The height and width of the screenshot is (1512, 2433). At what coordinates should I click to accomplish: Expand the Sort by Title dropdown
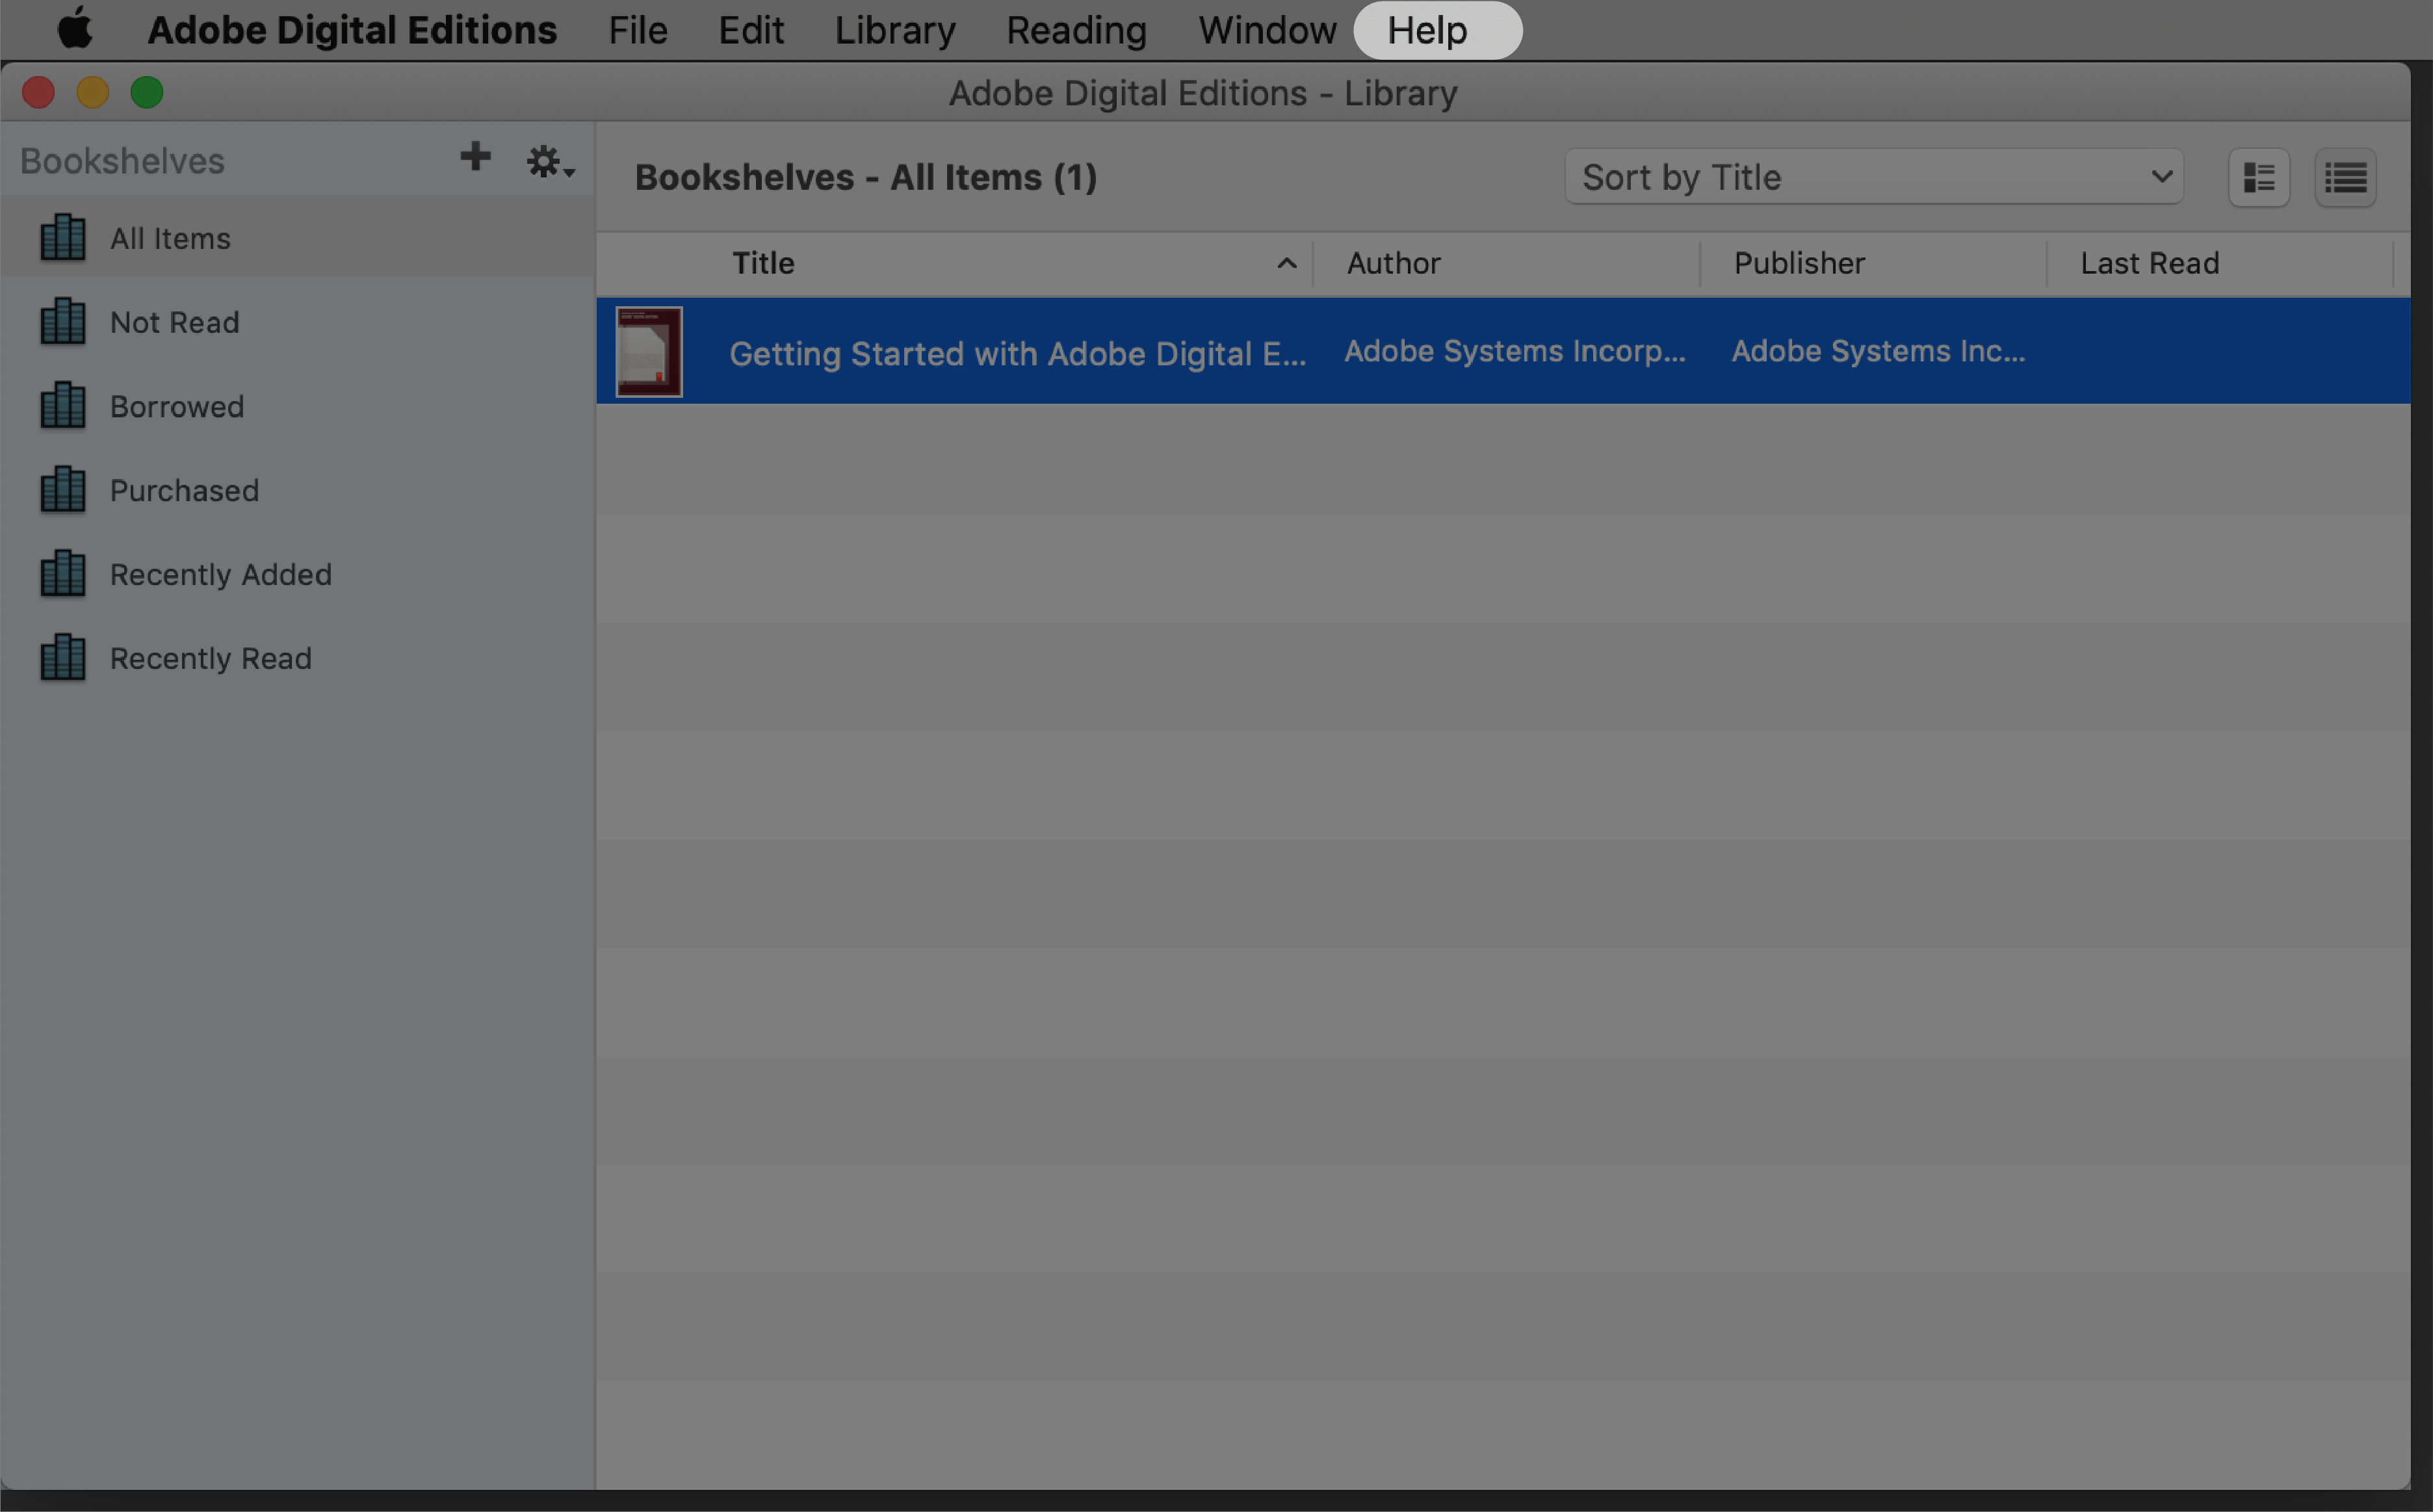1872,176
